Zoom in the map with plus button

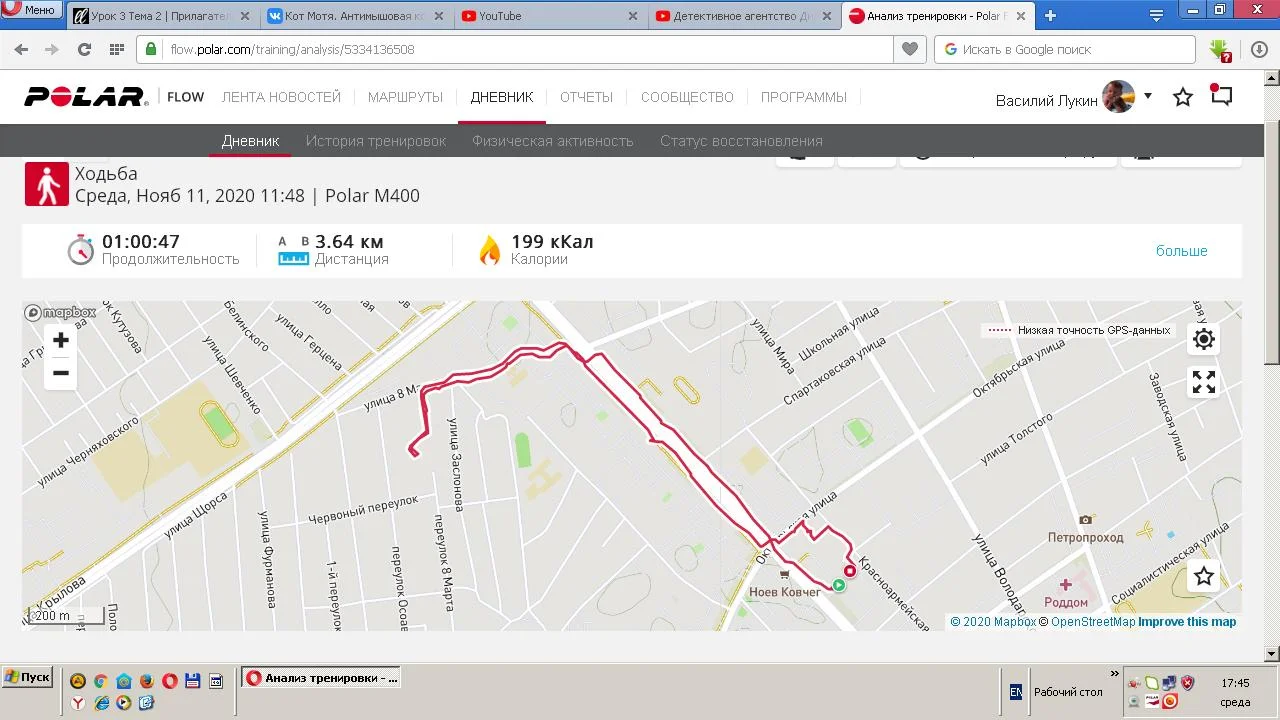[60, 341]
